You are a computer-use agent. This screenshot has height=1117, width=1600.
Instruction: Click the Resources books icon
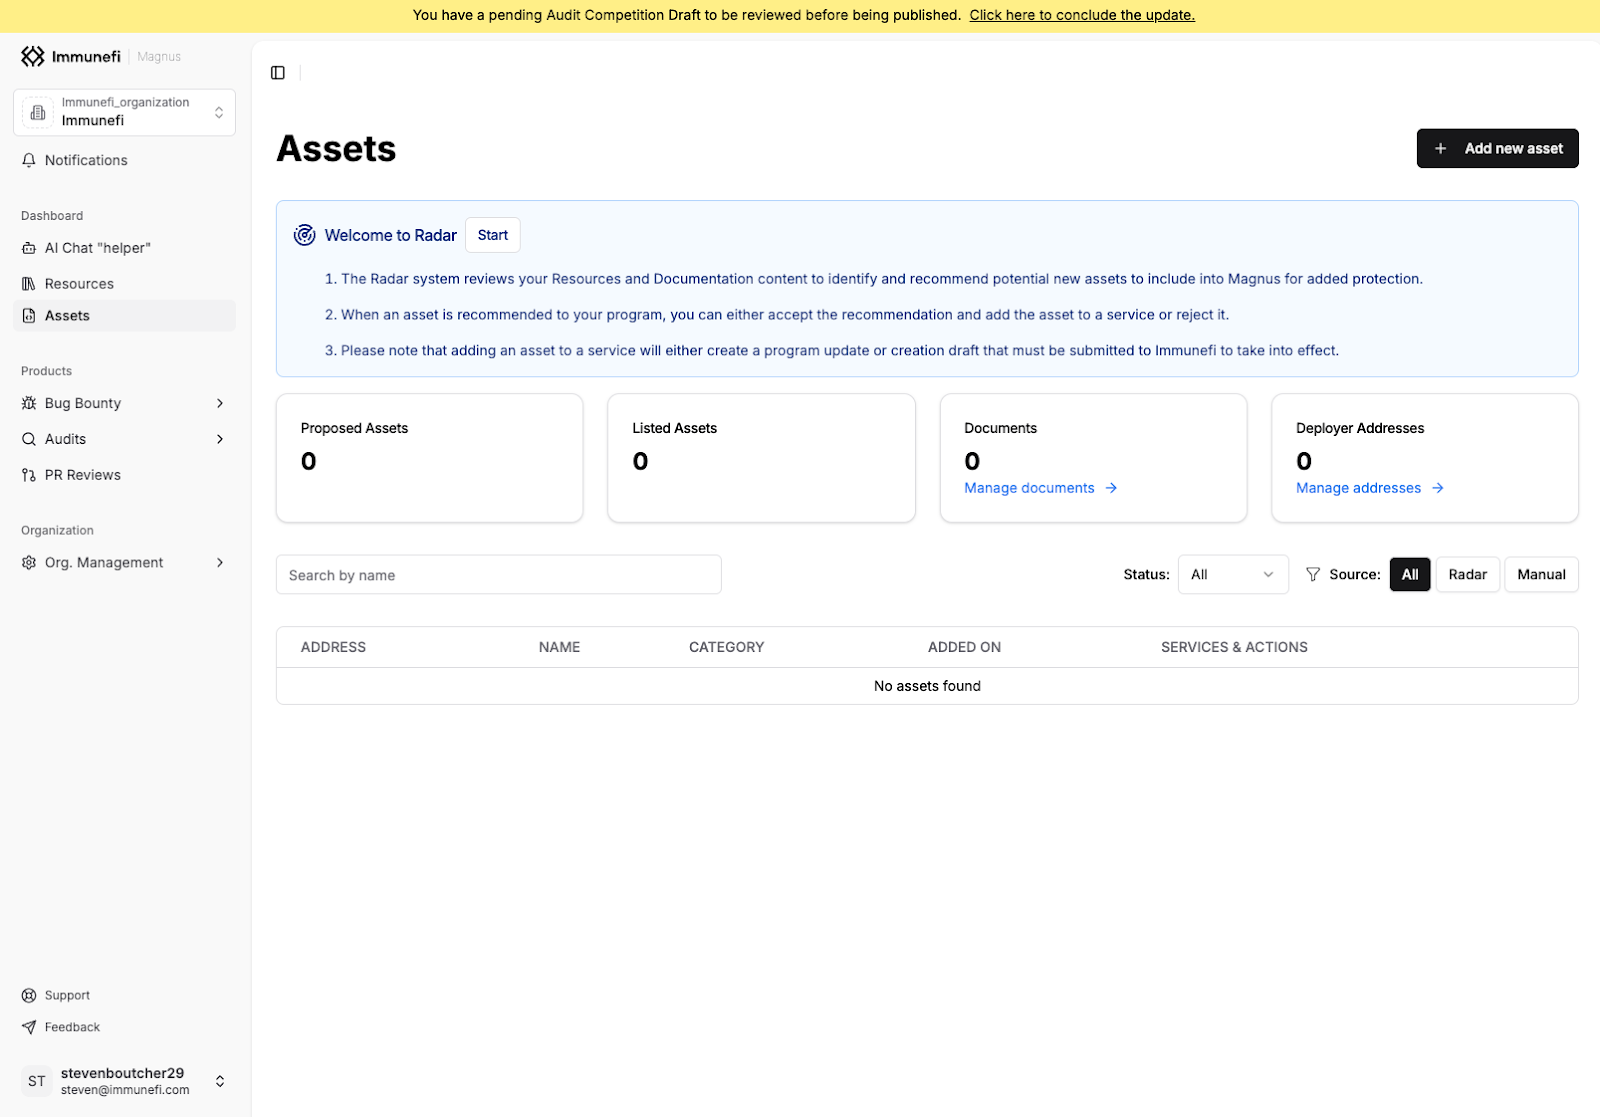point(29,284)
